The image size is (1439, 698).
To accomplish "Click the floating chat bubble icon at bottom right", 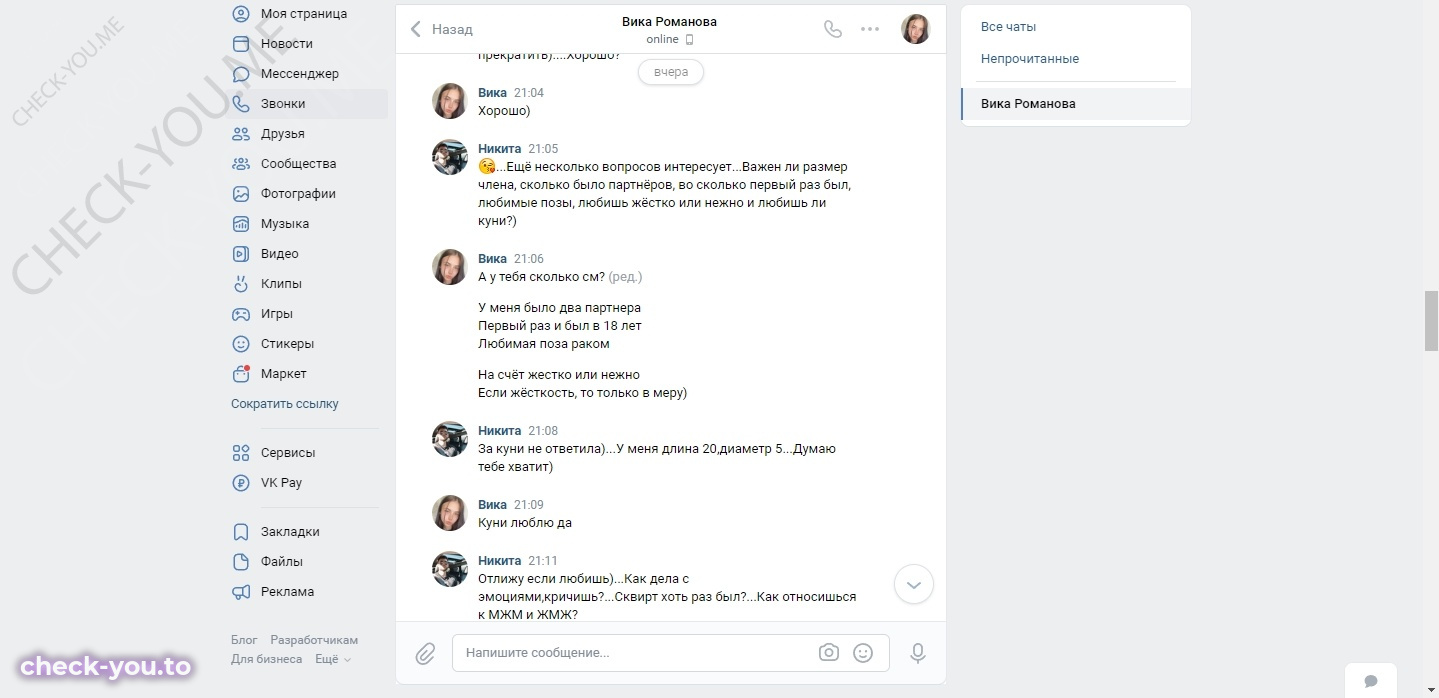I will pyautogui.click(x=1371, y=682).
